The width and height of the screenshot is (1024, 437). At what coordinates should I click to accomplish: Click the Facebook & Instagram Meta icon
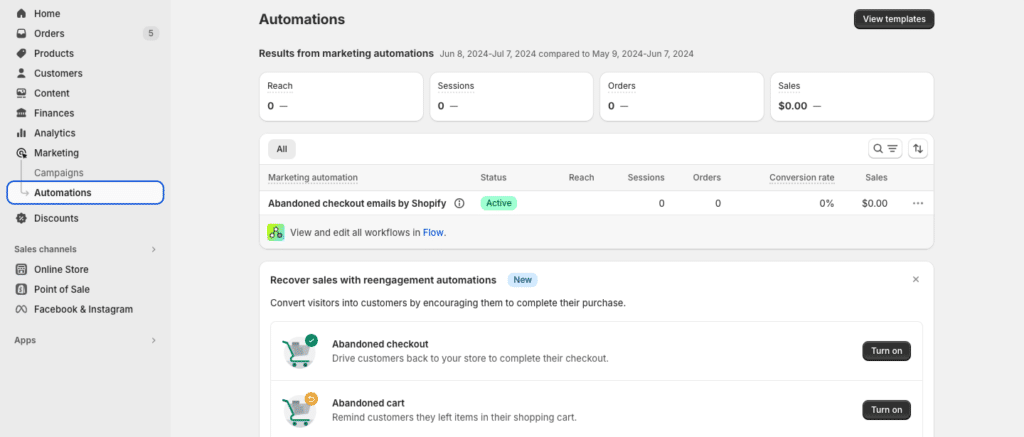click(22, 309)
